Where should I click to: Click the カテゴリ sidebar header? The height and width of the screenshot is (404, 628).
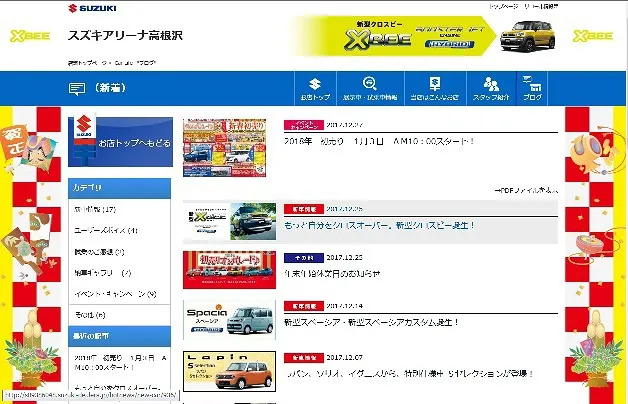click(x=119, y=188)
